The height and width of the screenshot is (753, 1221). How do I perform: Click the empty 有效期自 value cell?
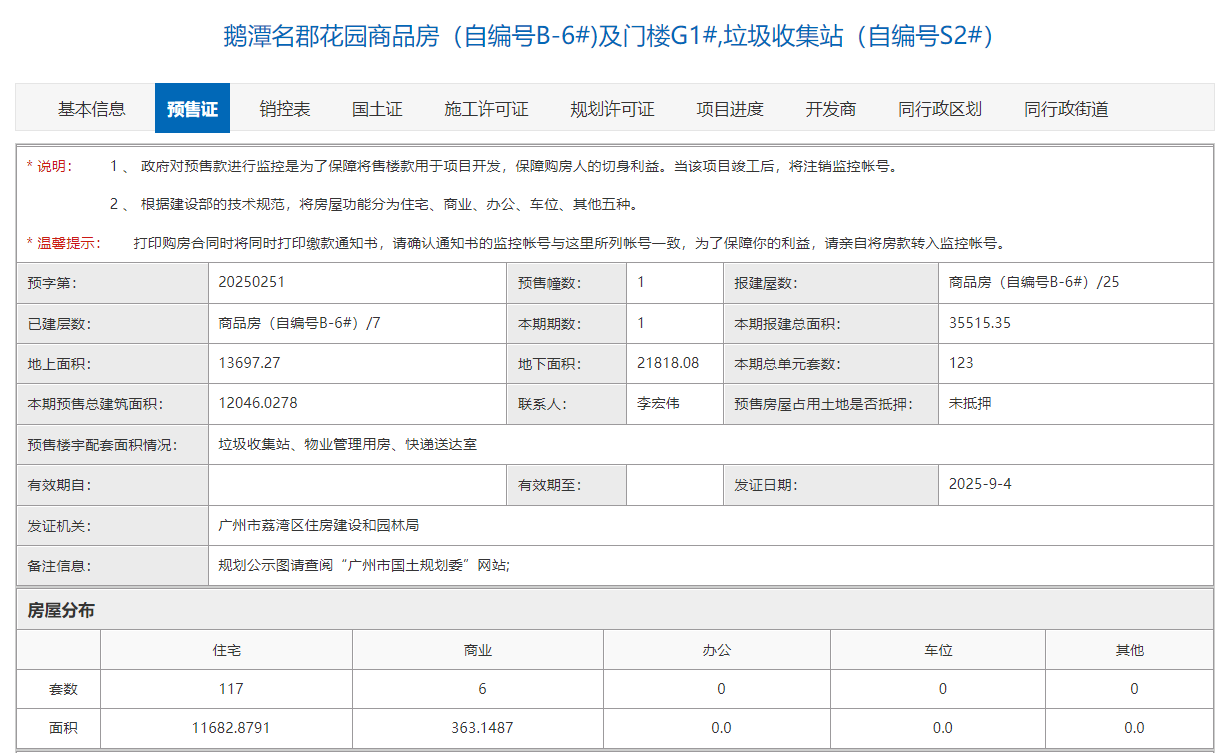(358, 485)
